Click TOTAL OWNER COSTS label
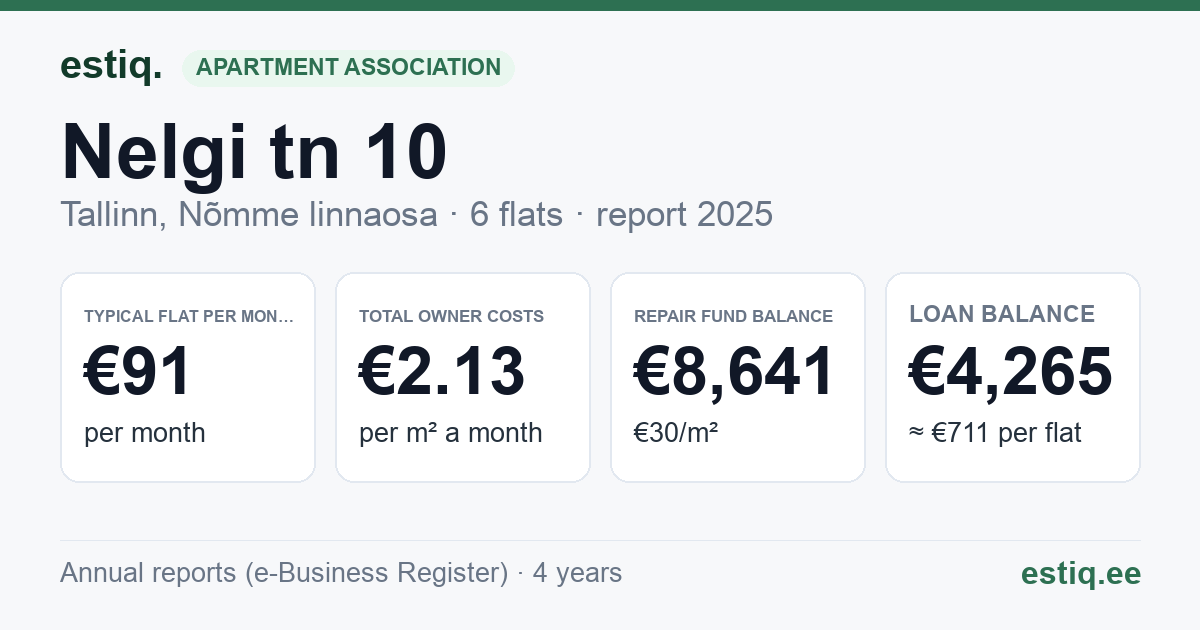This screenshot has height=630, width=1200. click(452, 316)
